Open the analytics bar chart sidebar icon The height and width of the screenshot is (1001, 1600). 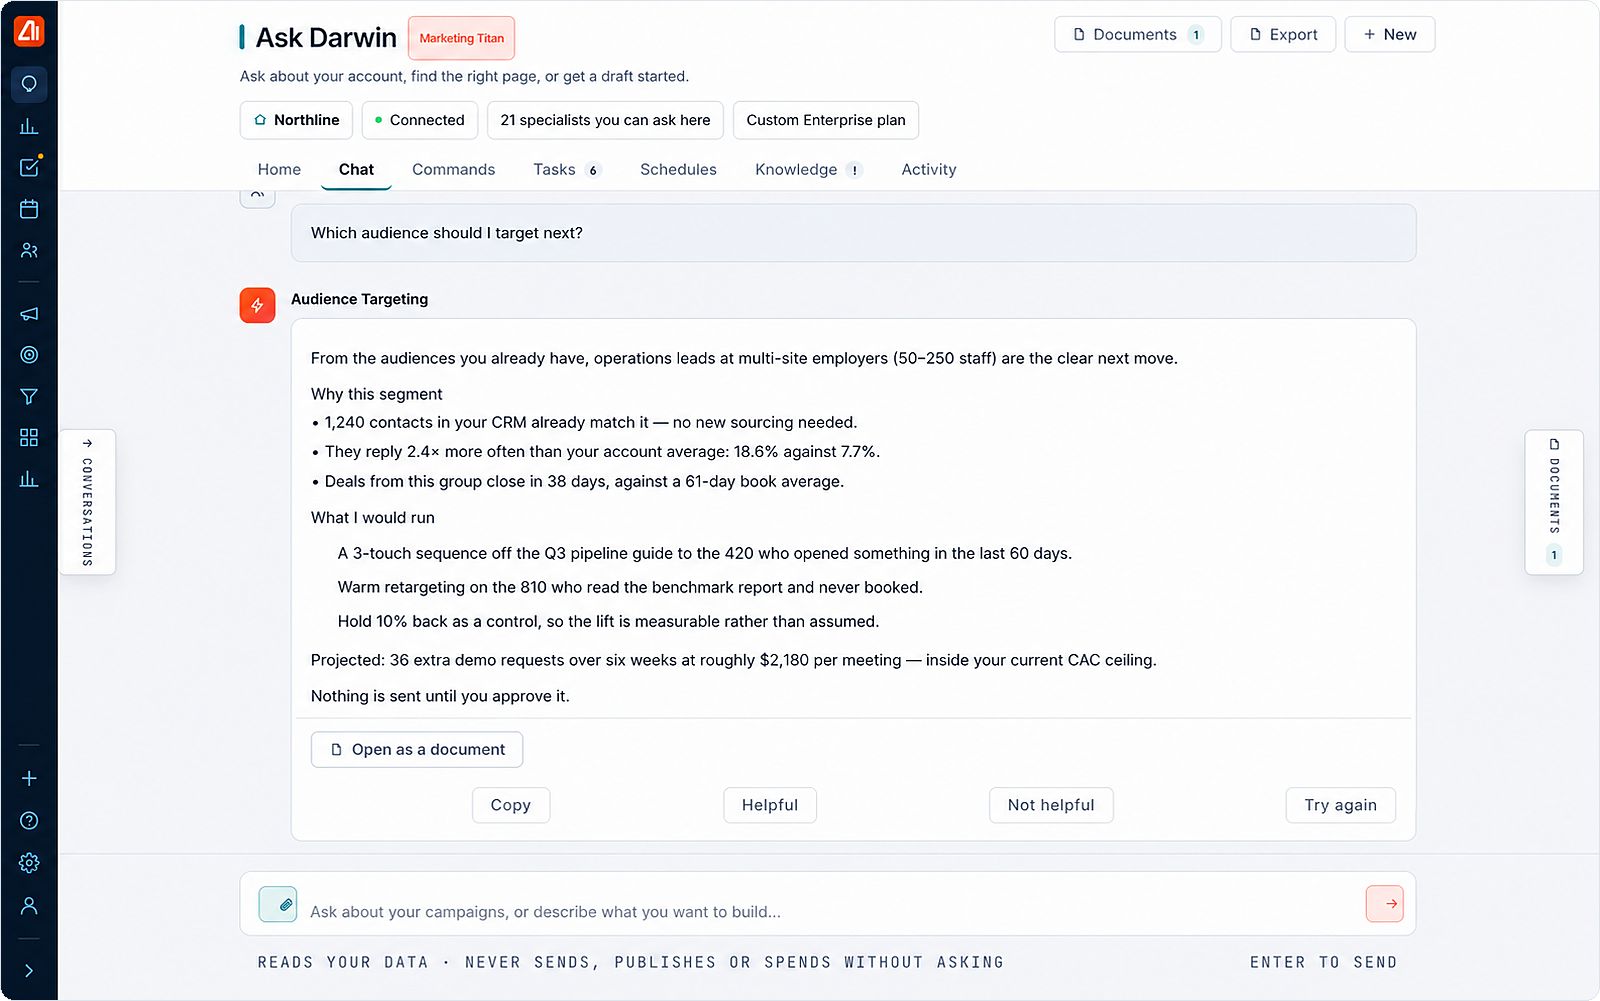[x=29, y=126]
